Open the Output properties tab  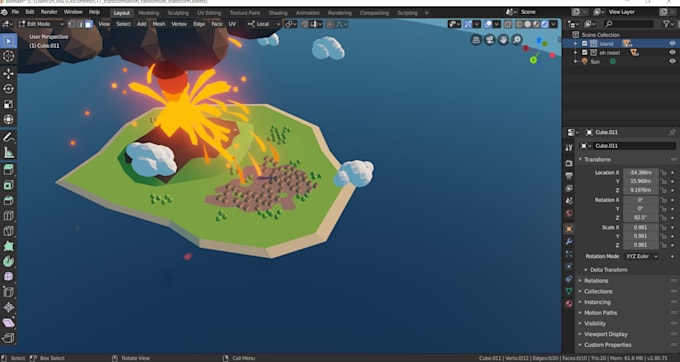pos(569,176)
